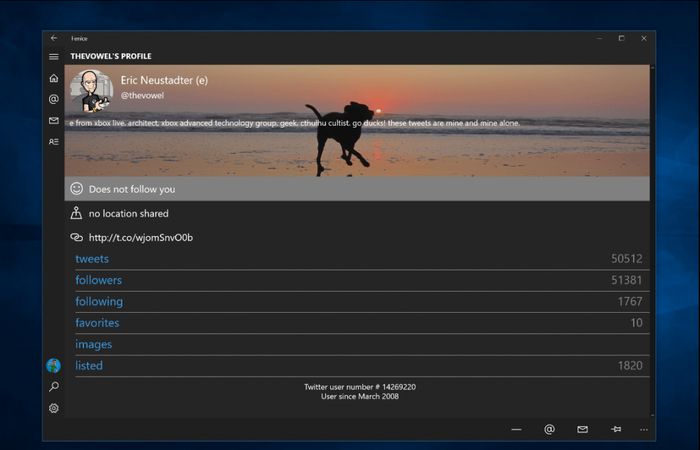Click the back arrow in title bar

[x=54, y=38]
